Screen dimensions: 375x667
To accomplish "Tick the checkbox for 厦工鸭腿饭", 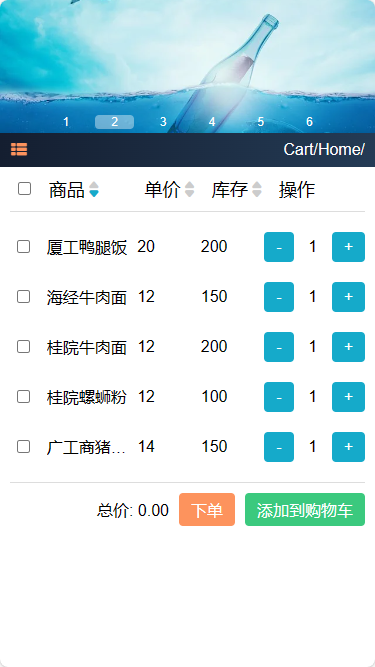I will [23, 247].
